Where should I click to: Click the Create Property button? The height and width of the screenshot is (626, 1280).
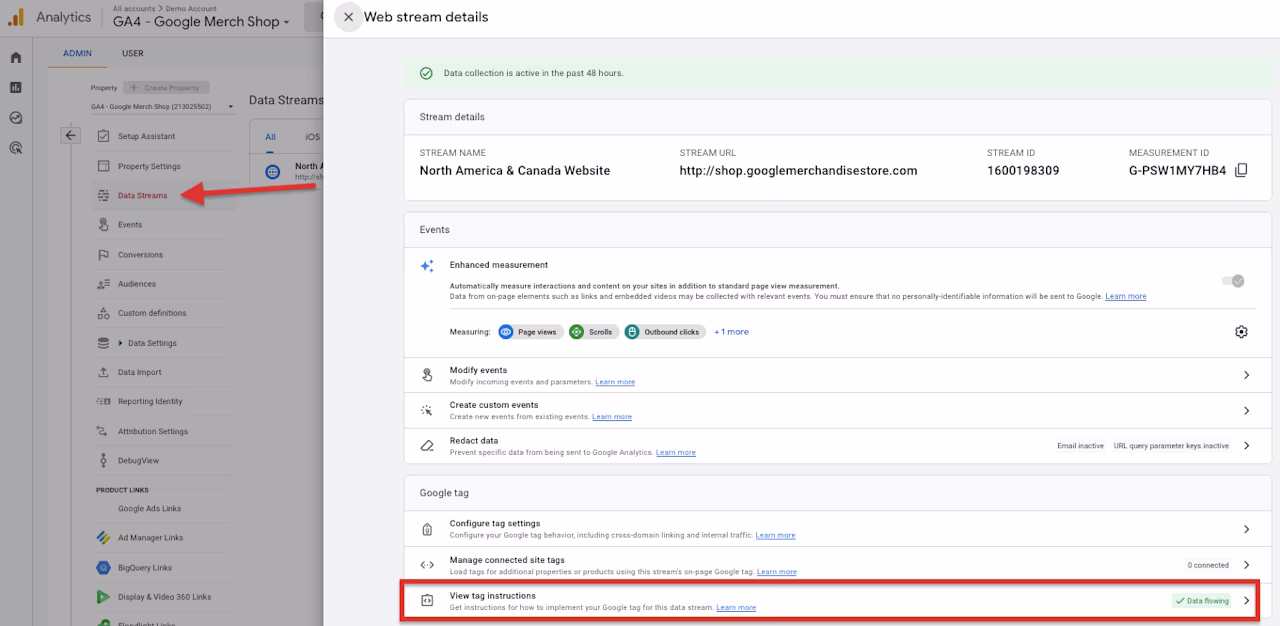click(x=166, y=88)
